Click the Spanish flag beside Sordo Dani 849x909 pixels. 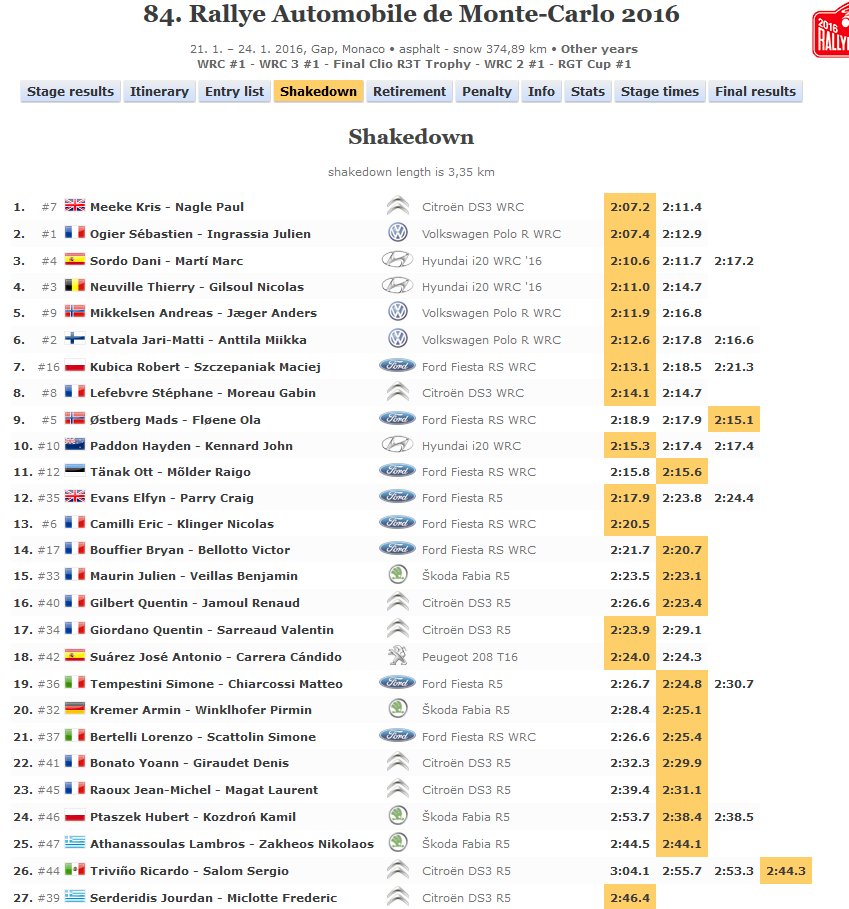point(75,259)
